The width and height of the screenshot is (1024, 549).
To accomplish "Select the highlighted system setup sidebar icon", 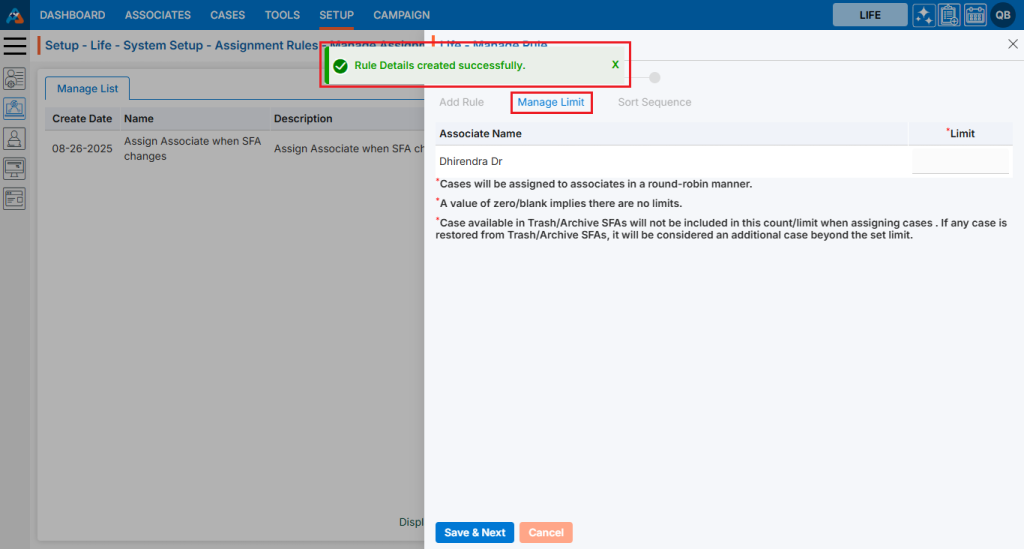I will click(15, 109).
